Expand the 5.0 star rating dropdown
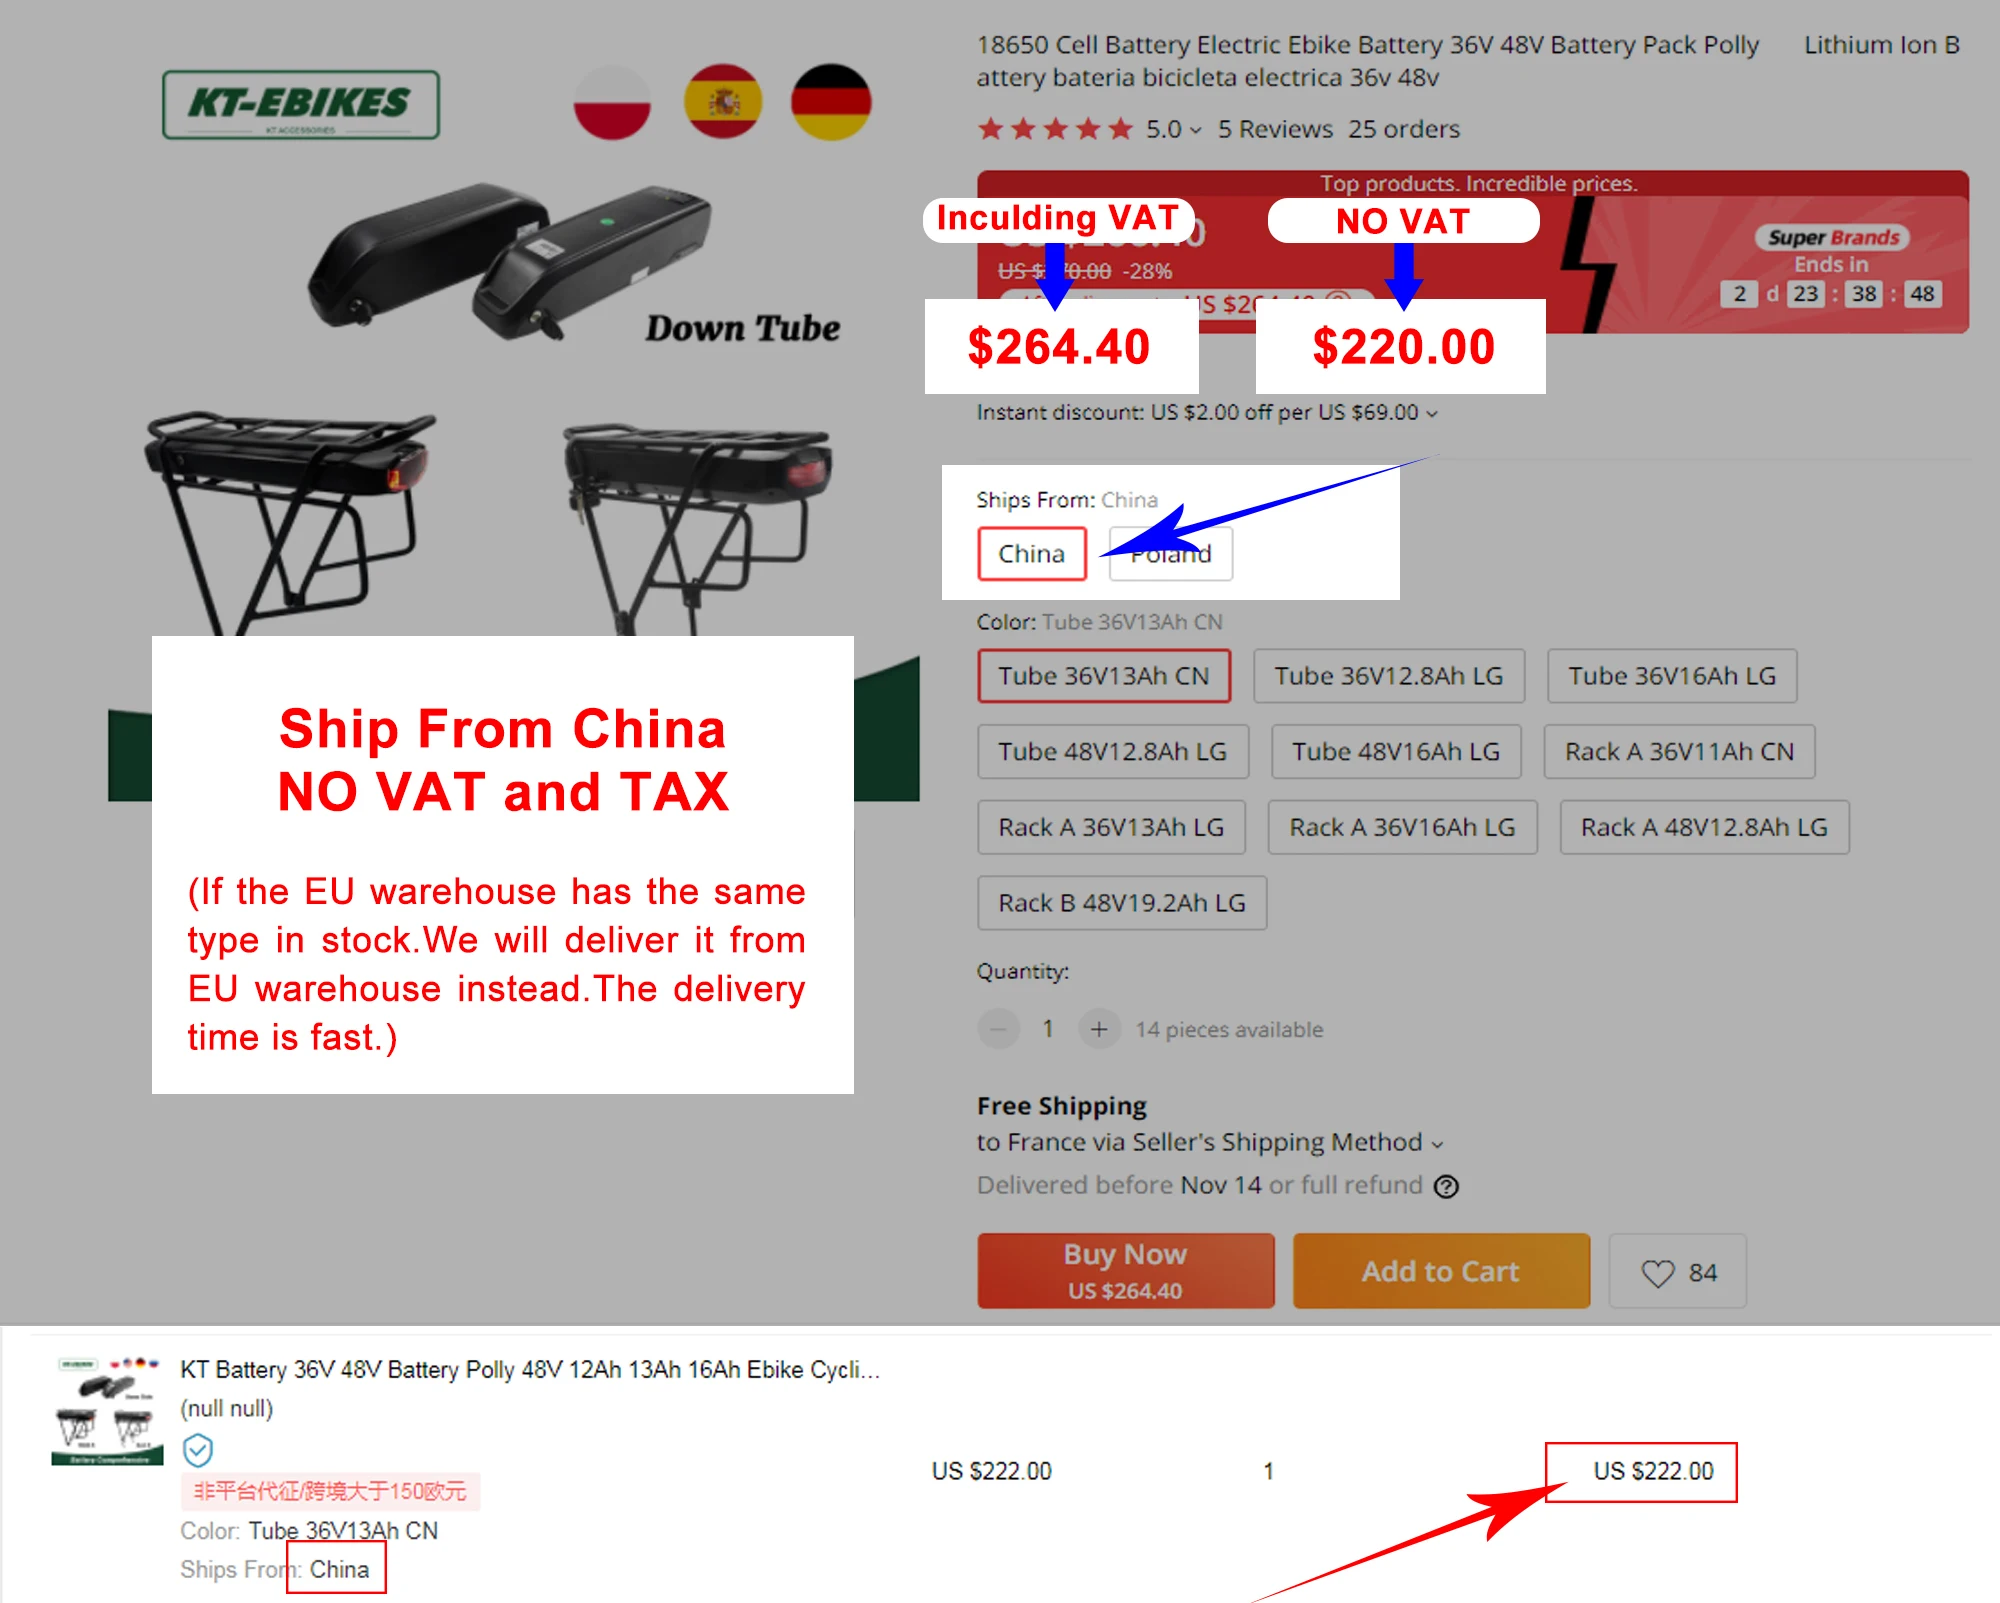This screenshot has width=2000, height=1603. (1174, 129)
